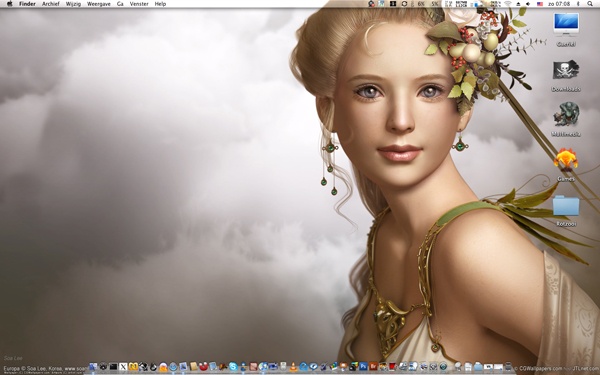The height and width of the screenshot is (375, 600).
Task: Open the blue folder stack in Dock
Action: pos(478,367)
